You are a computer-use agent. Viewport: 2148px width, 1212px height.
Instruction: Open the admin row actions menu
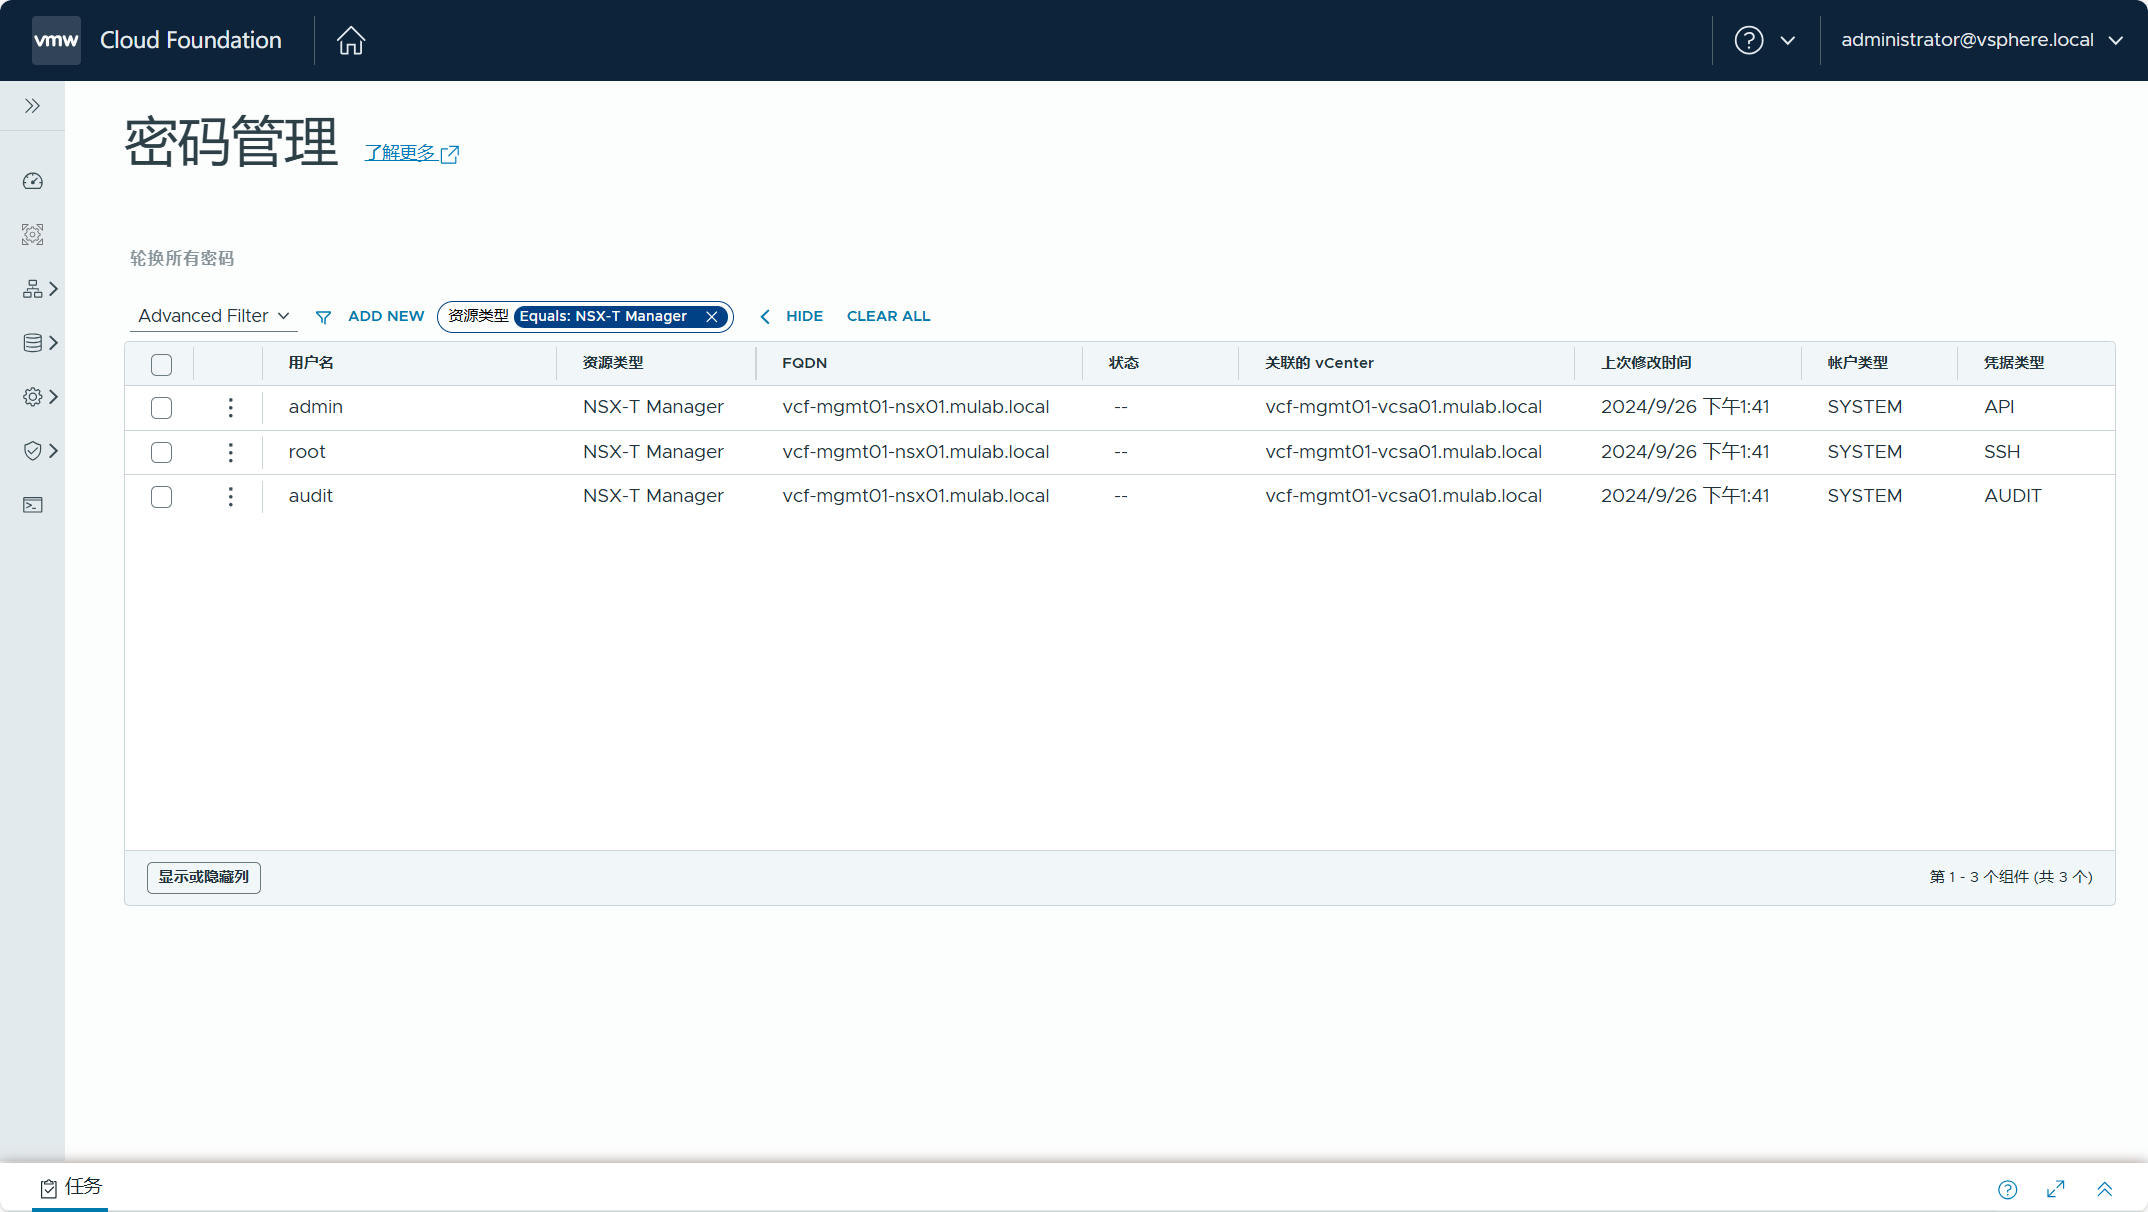231,408
